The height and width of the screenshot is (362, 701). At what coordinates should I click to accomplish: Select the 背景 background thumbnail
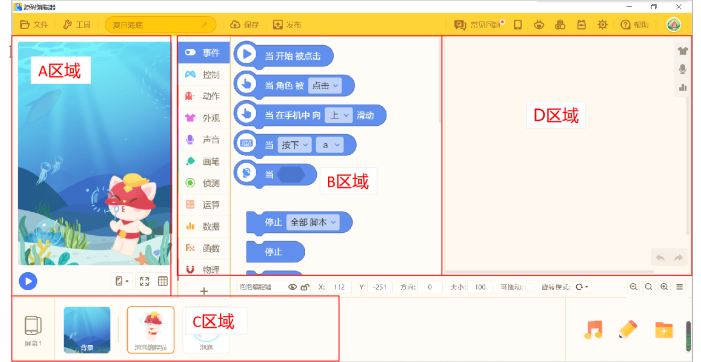pyautogui.click(x=87, y=330)
